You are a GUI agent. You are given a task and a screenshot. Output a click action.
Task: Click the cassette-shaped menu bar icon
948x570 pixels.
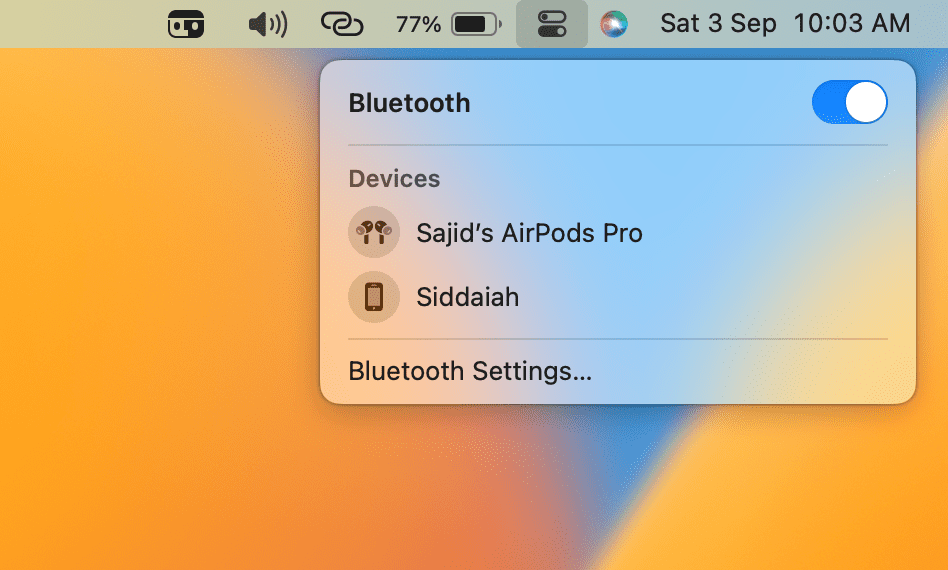pos(186,24)
